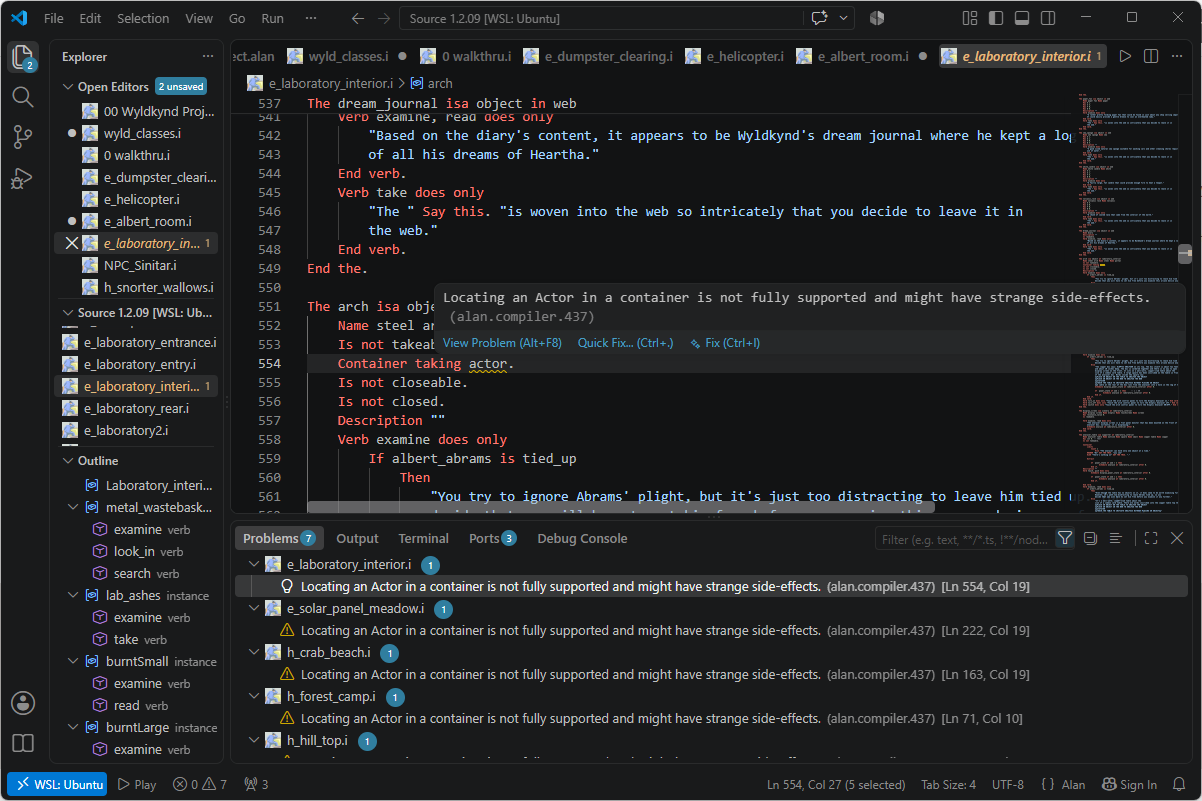
Task: Click the book icon at activity bar bottom
Action: [22, 743]
